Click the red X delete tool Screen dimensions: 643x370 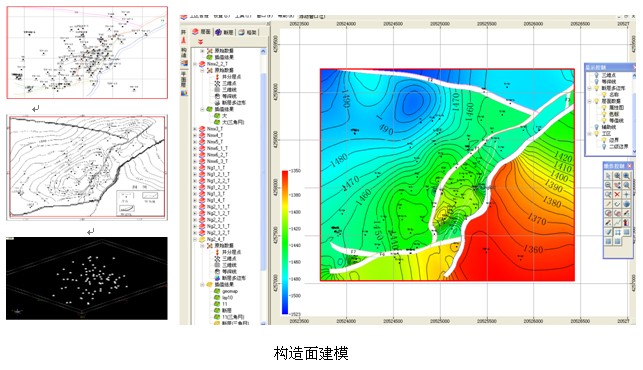(x=617, y=194)
